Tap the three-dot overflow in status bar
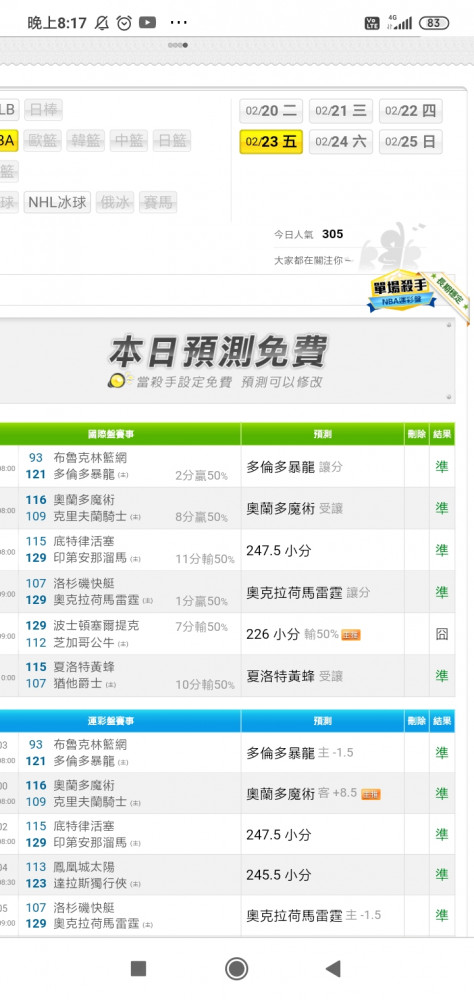 point(179,23)
